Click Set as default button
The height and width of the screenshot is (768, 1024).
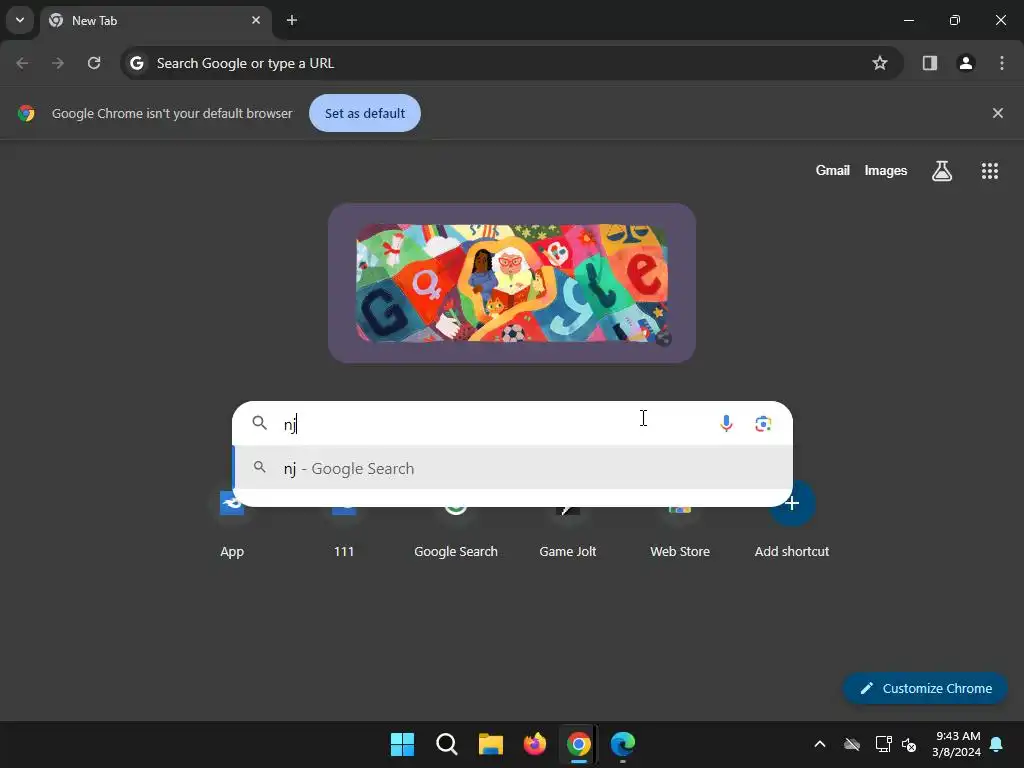point(365,113)
